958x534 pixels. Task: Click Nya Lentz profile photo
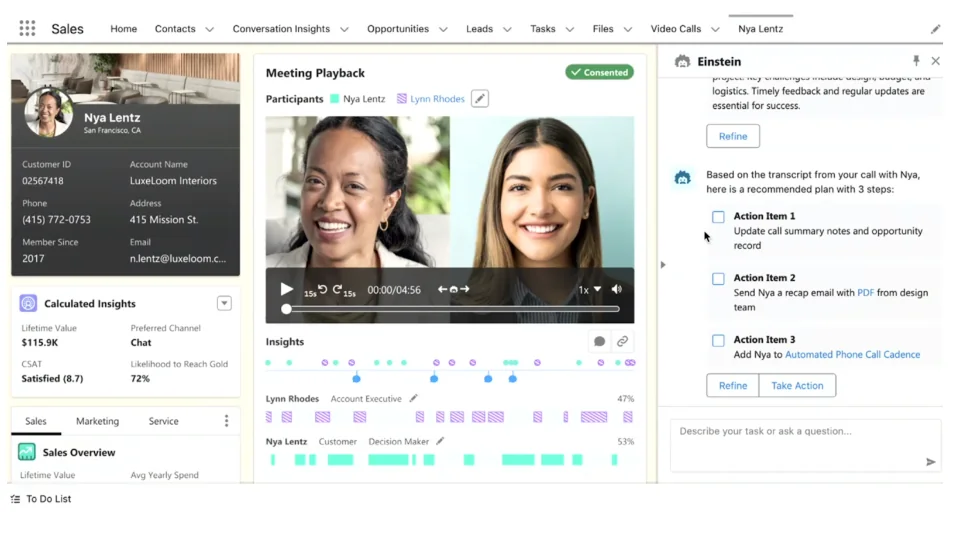click(48, 112)
